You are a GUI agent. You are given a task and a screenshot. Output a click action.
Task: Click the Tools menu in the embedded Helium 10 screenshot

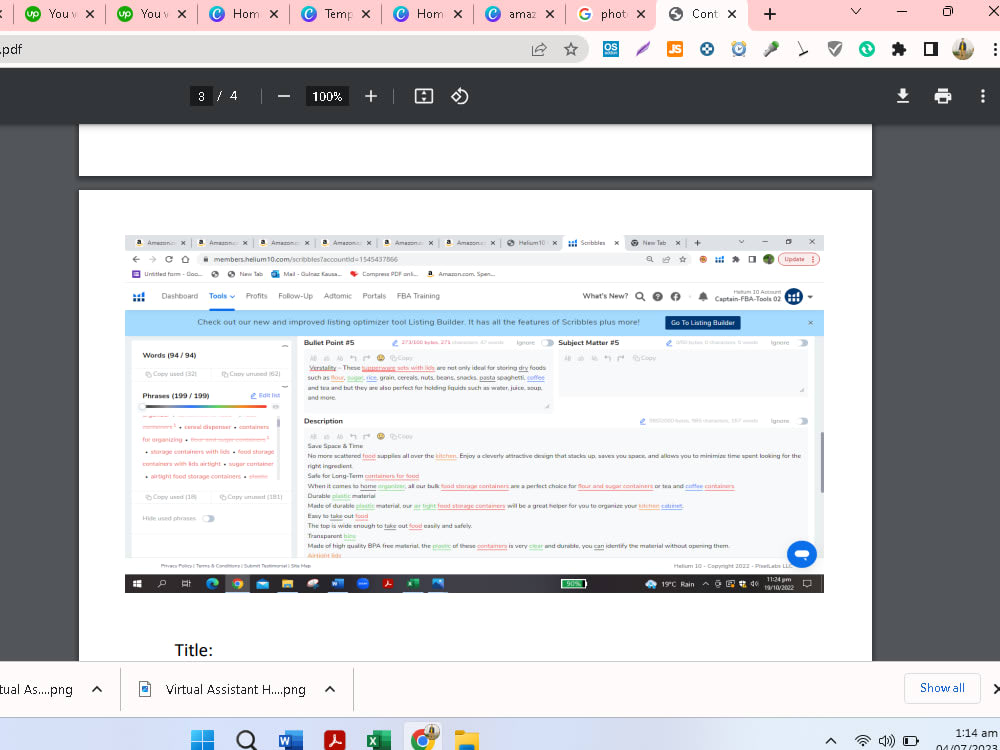tap(222, 296)
